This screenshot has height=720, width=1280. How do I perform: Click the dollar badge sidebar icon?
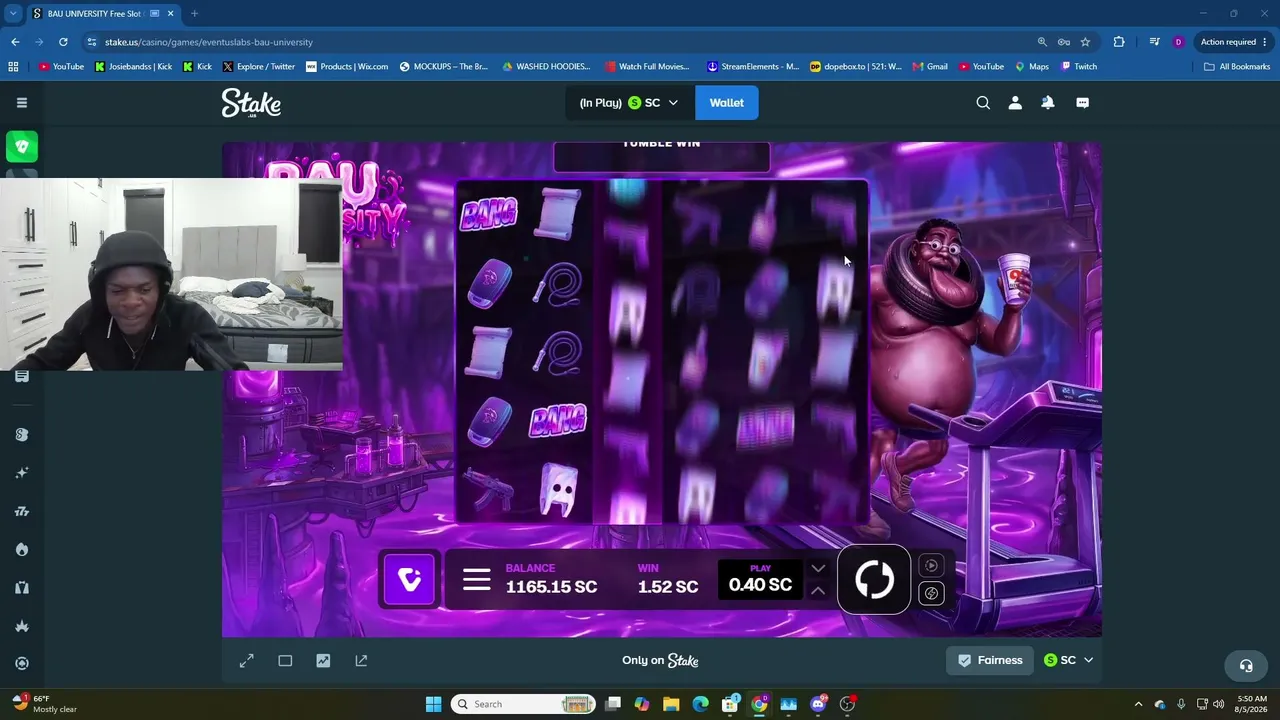tap(22, 435)
